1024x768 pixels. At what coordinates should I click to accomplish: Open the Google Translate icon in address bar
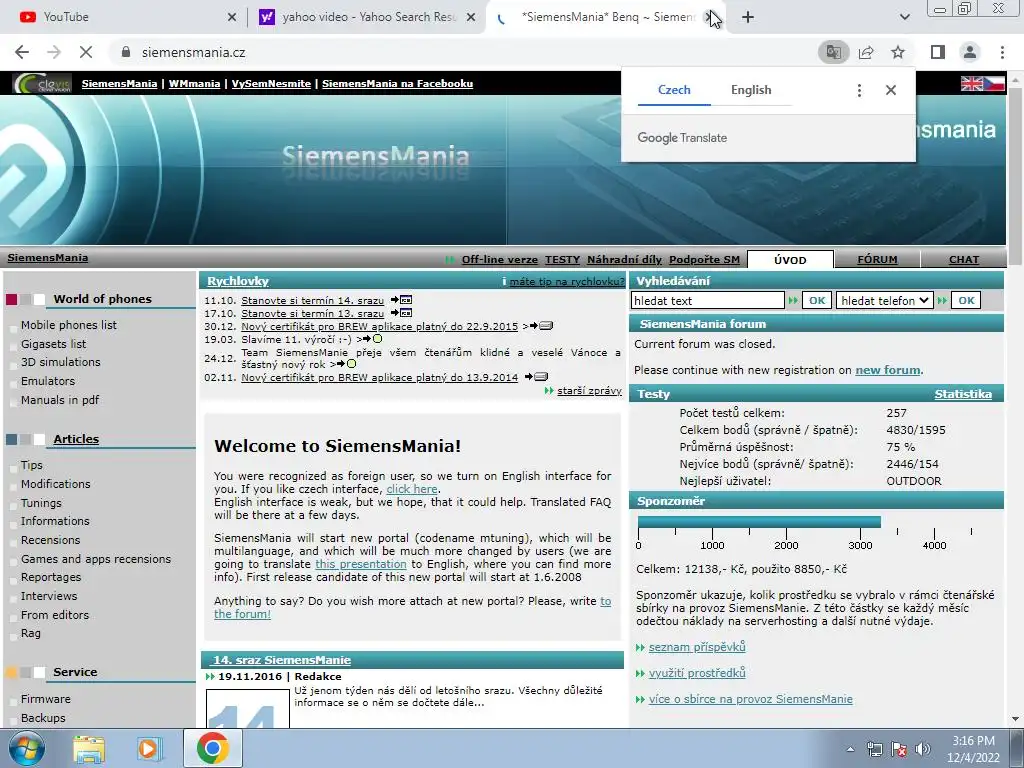coord(833,52)
